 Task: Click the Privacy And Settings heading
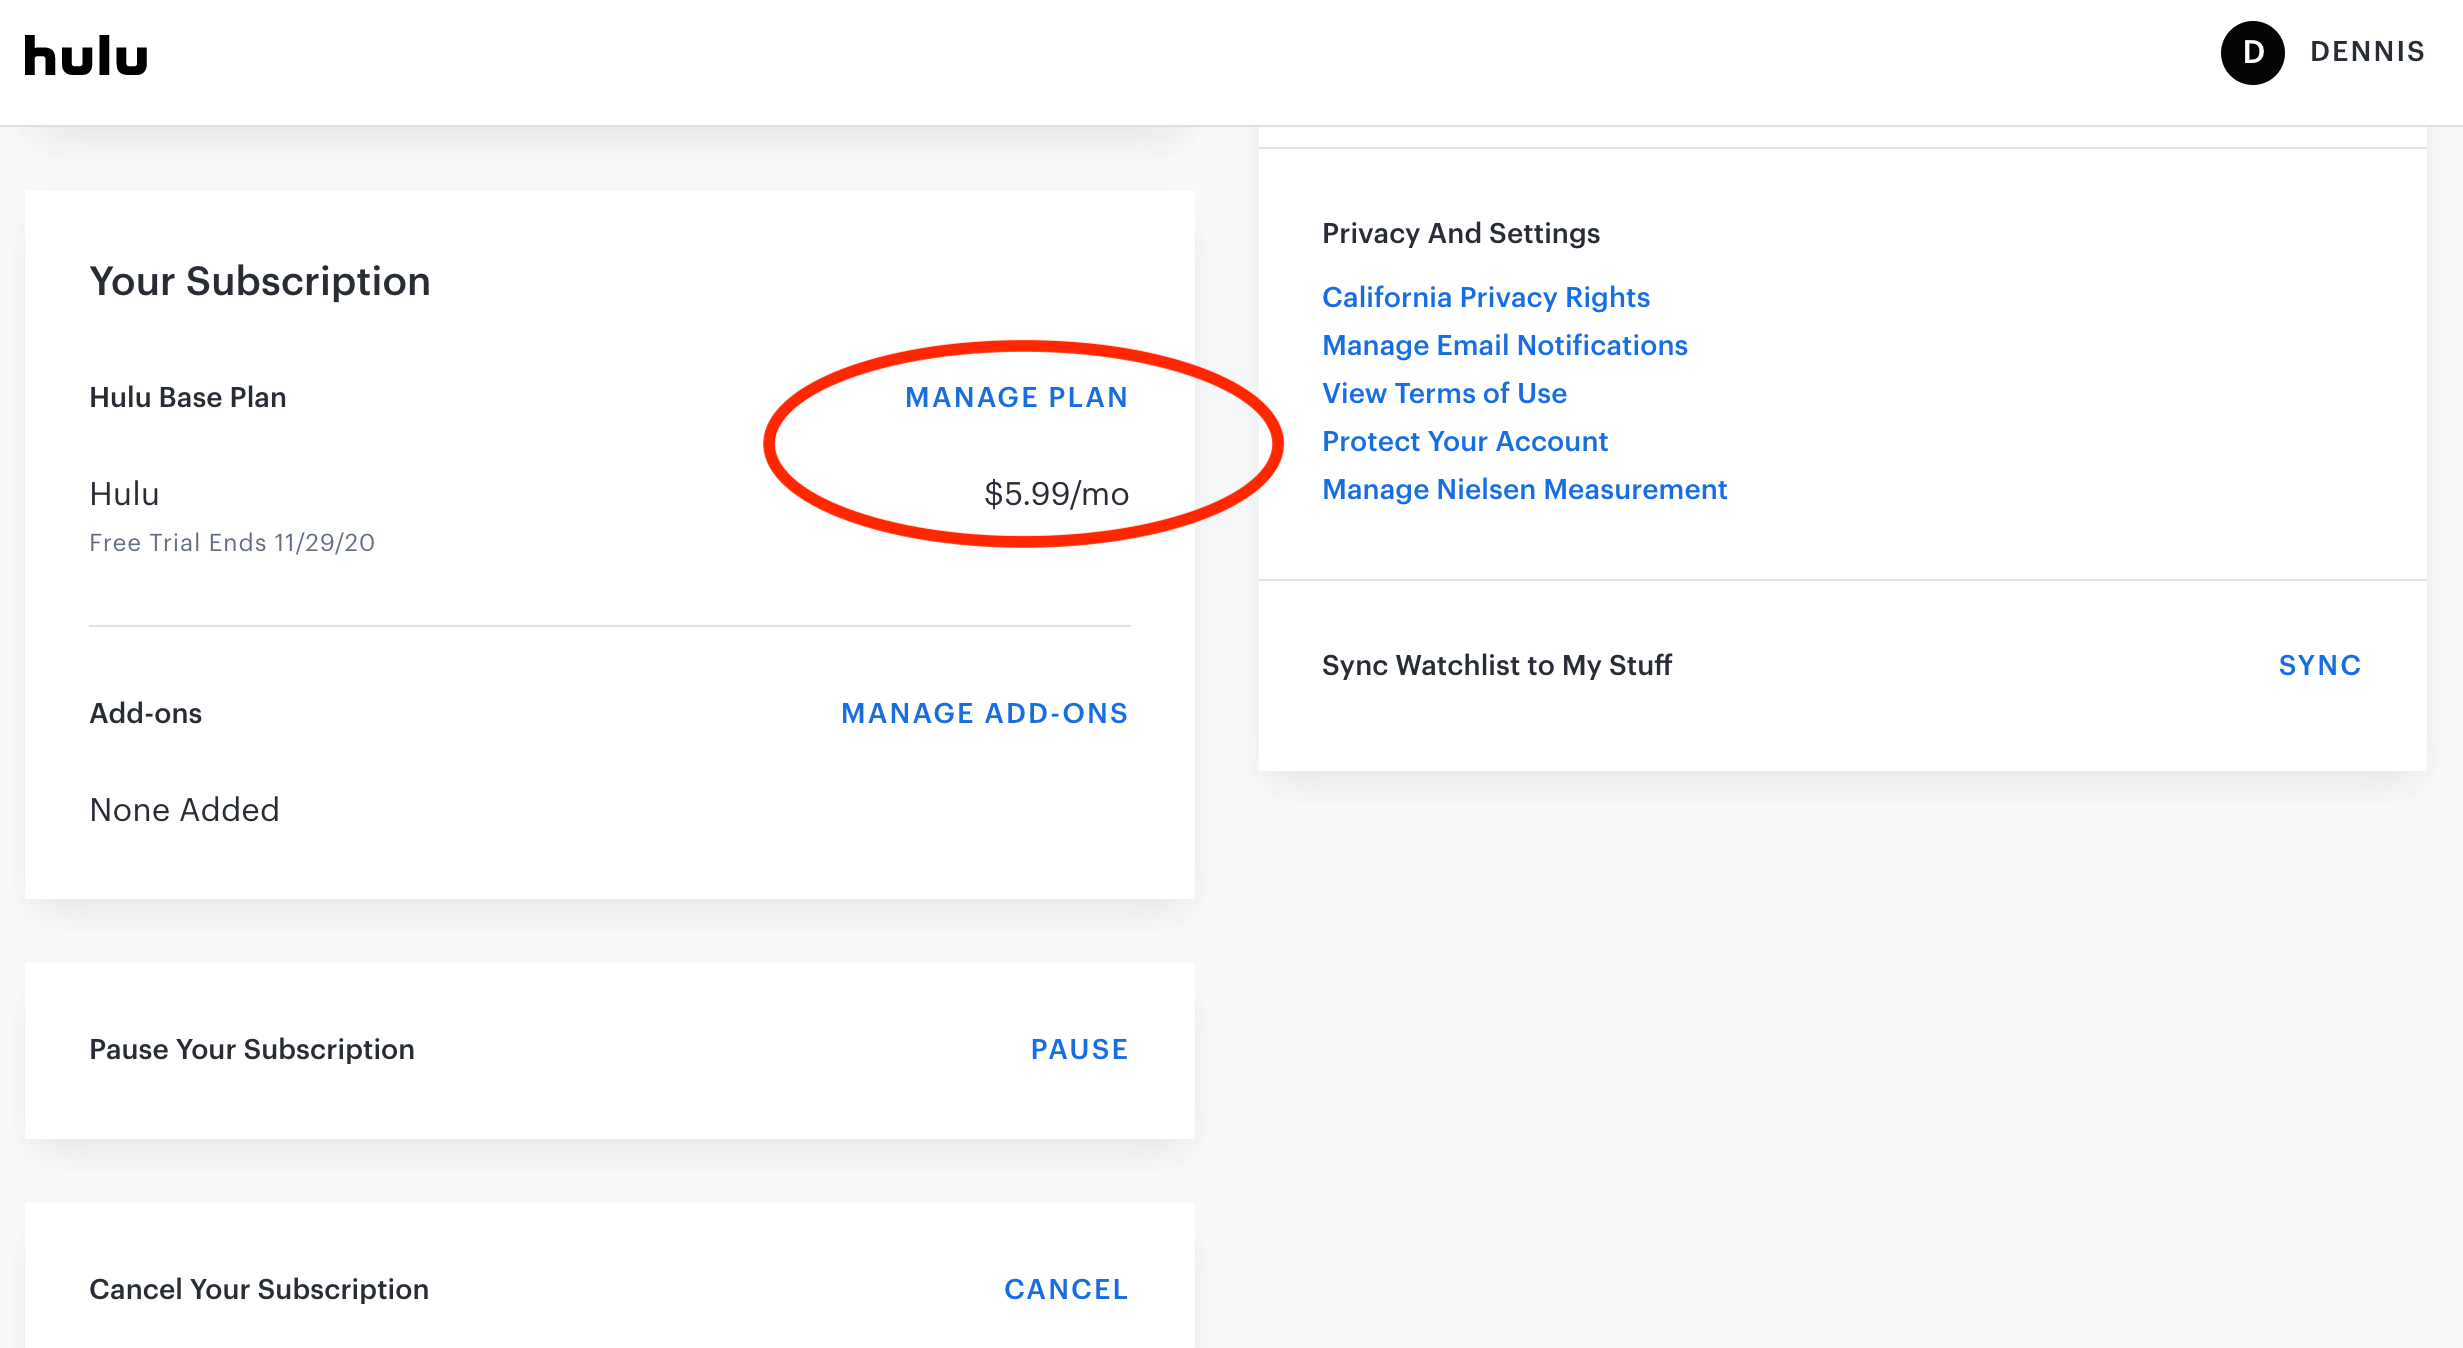1460,233
